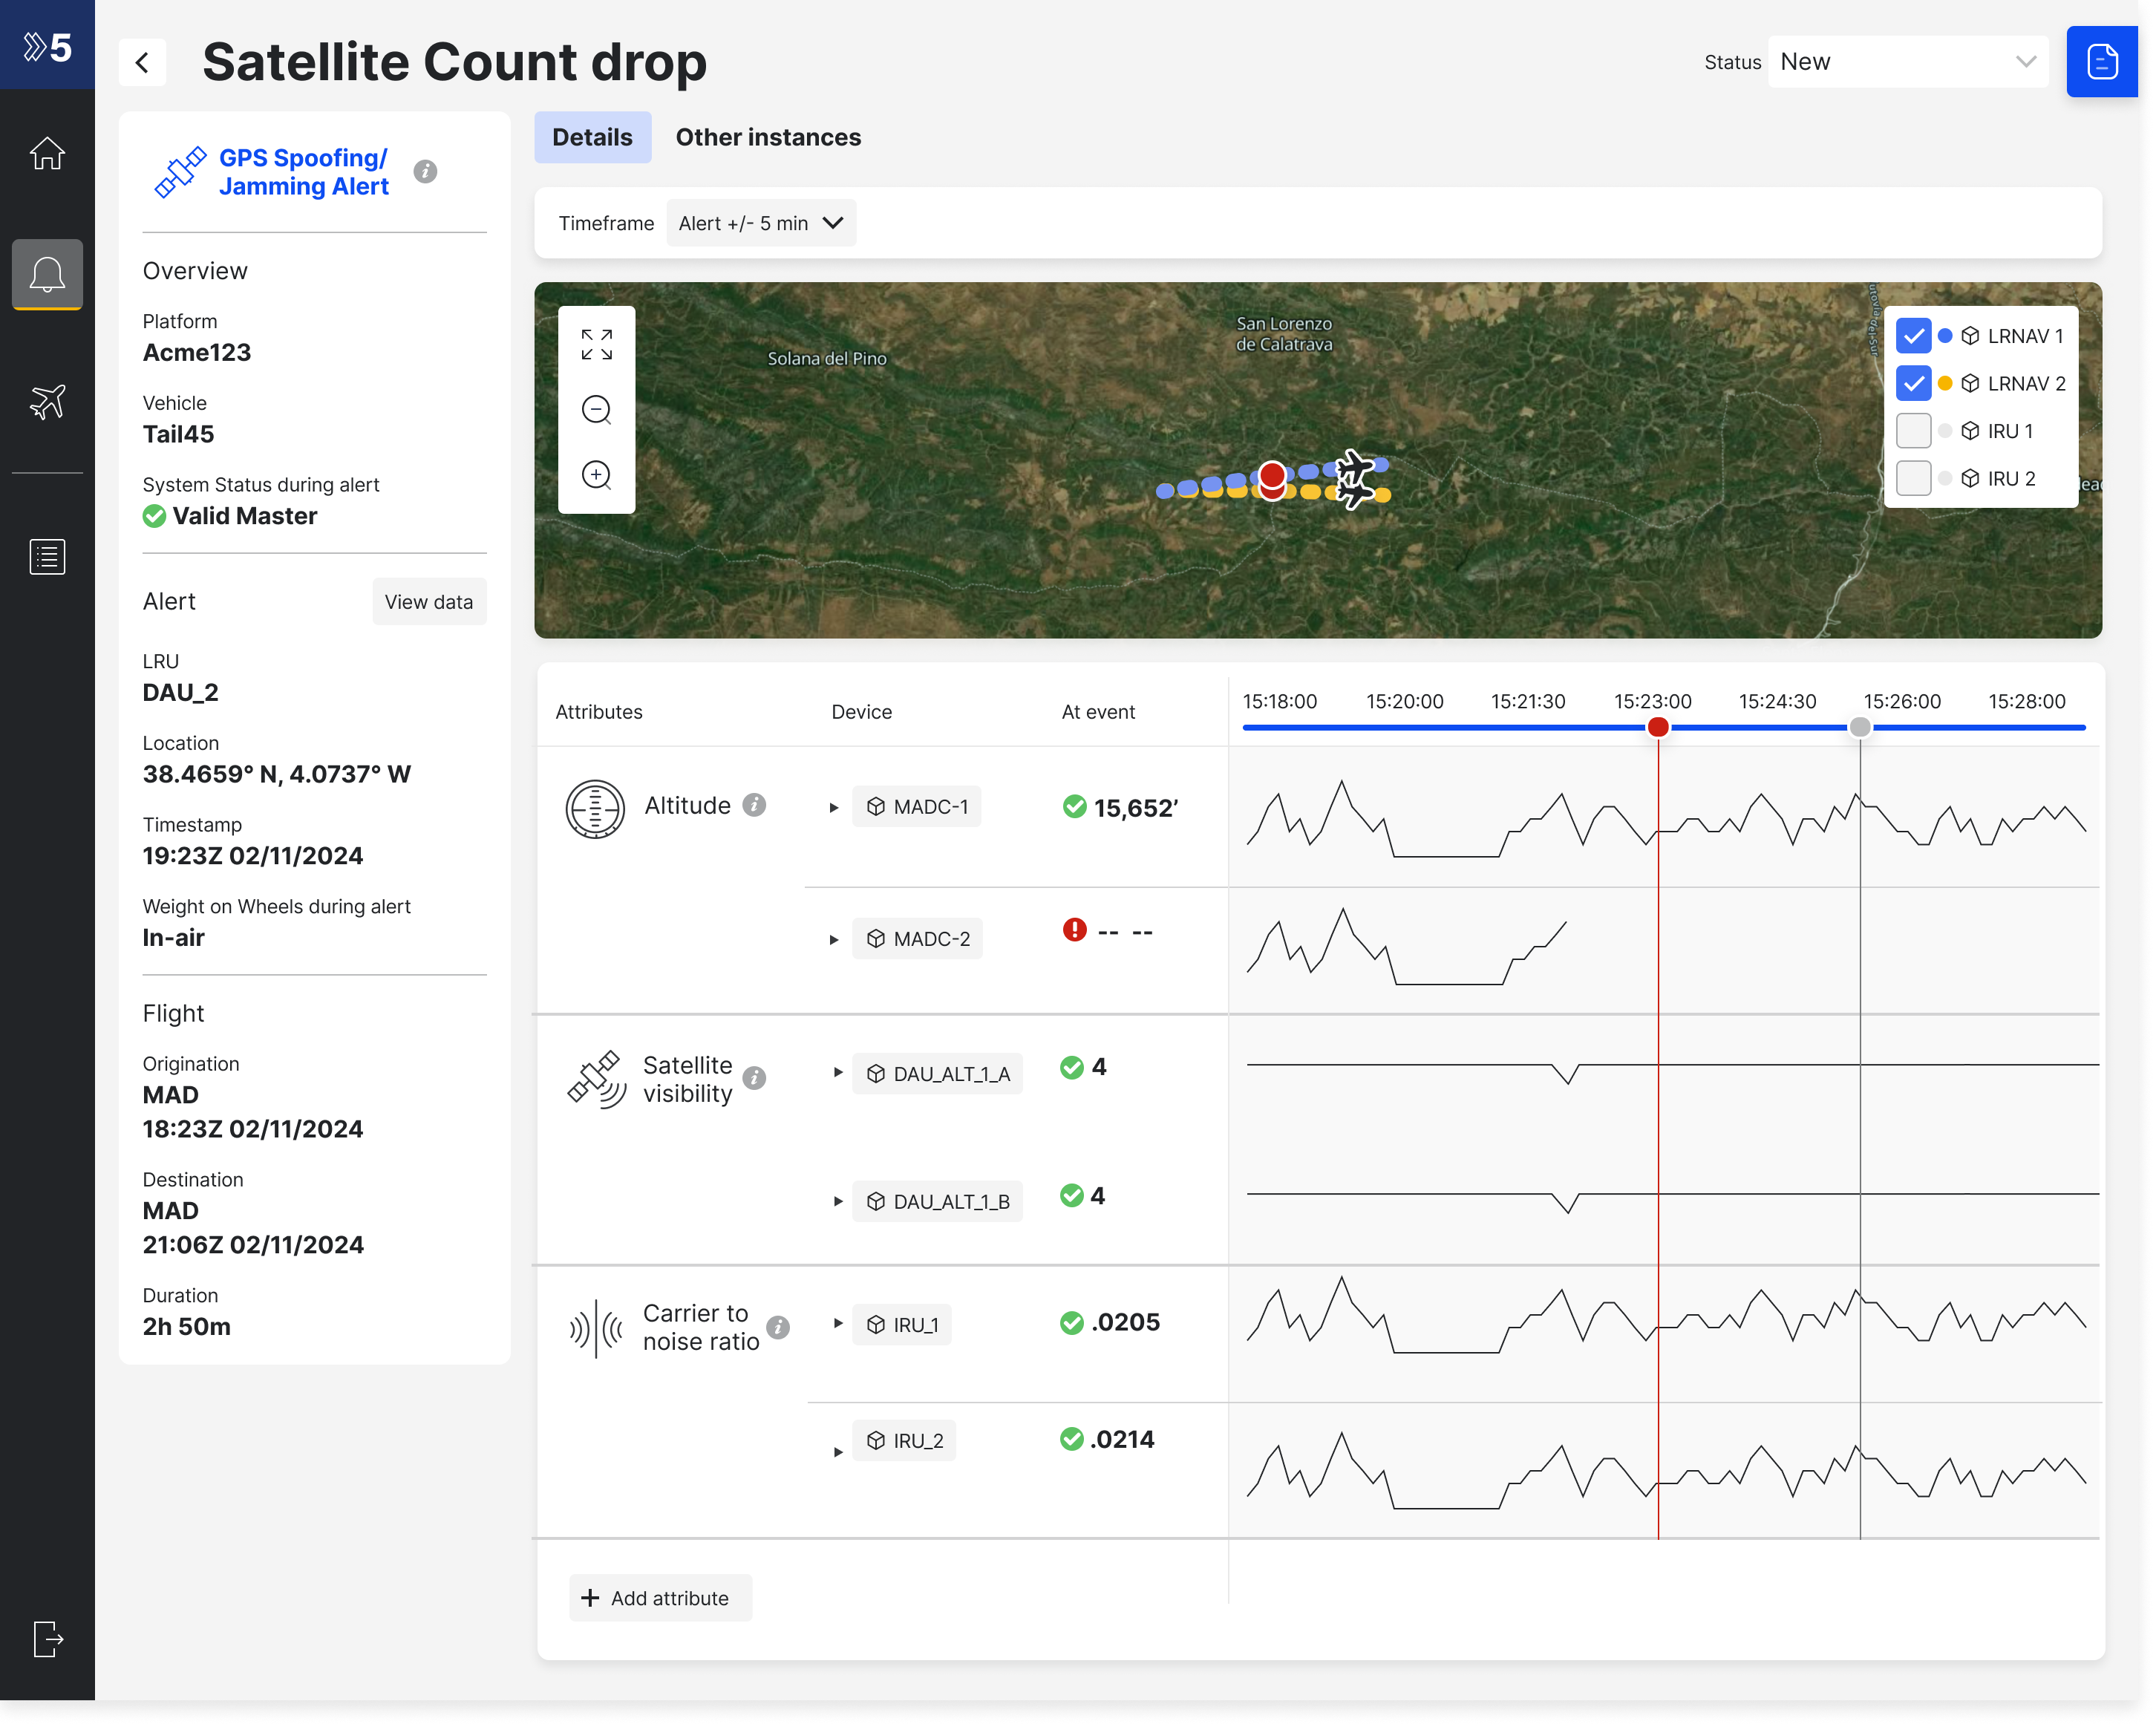Click the document/report icon in sidebar
Image resolution: width=2156 pixels, height=1727 pixels.
pyautogui.click(x=46, y=557)
